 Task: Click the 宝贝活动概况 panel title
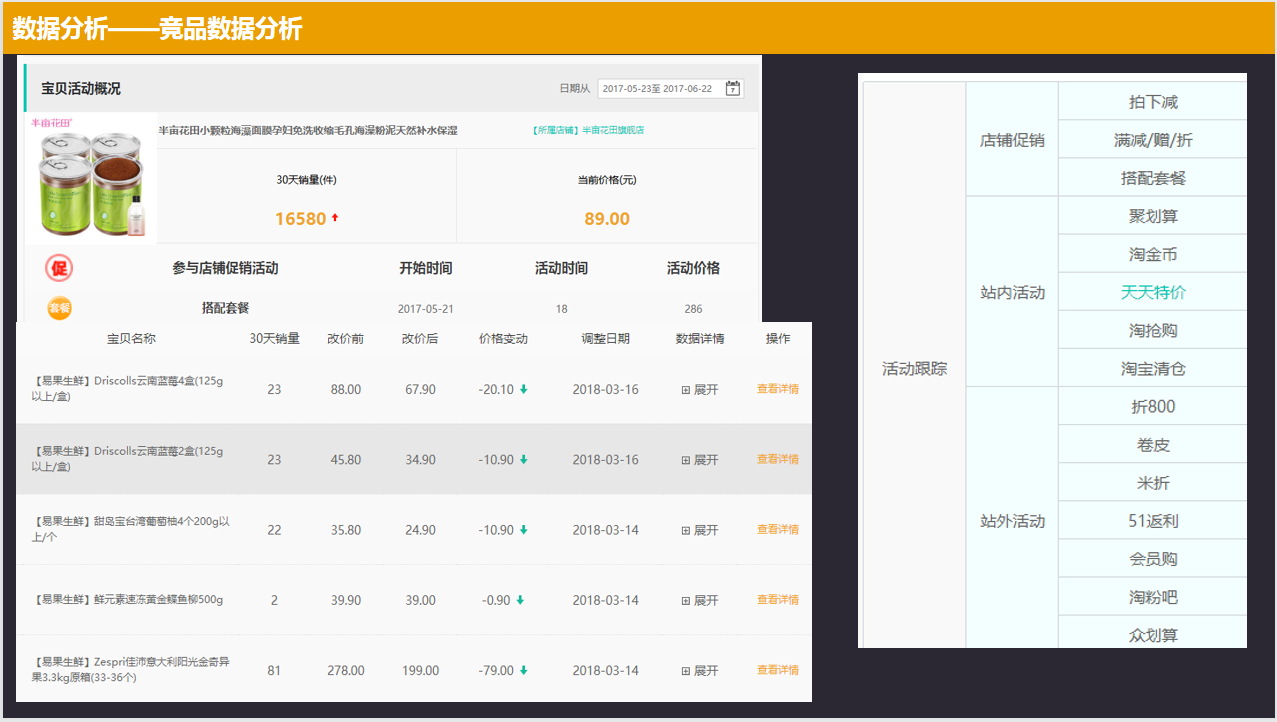coord(81,88)
